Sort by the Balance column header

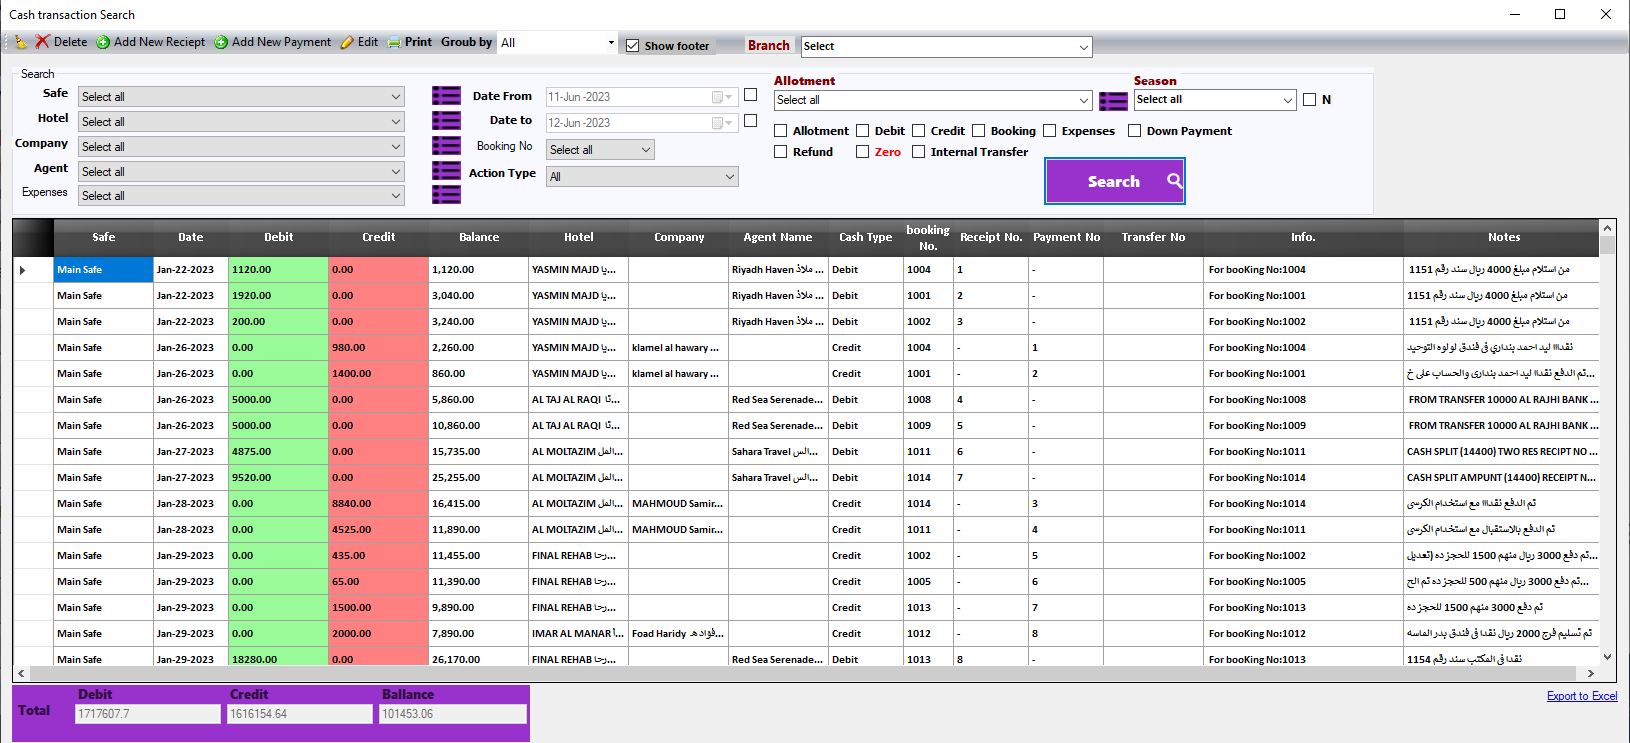479,238
